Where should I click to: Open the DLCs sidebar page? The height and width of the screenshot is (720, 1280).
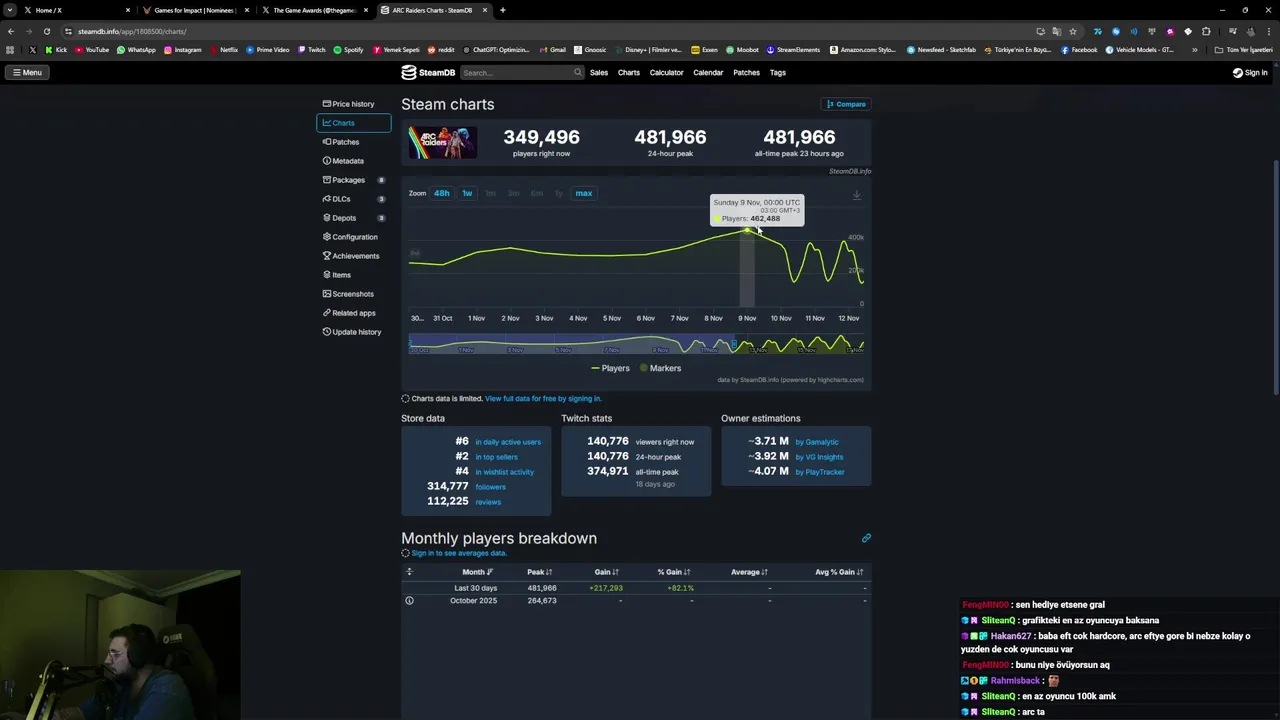pos(336,199)
